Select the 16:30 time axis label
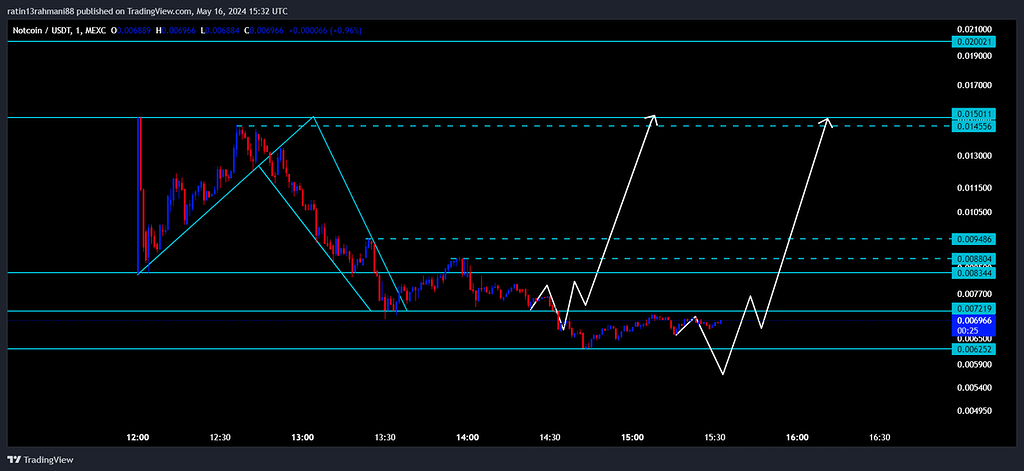 879,437
